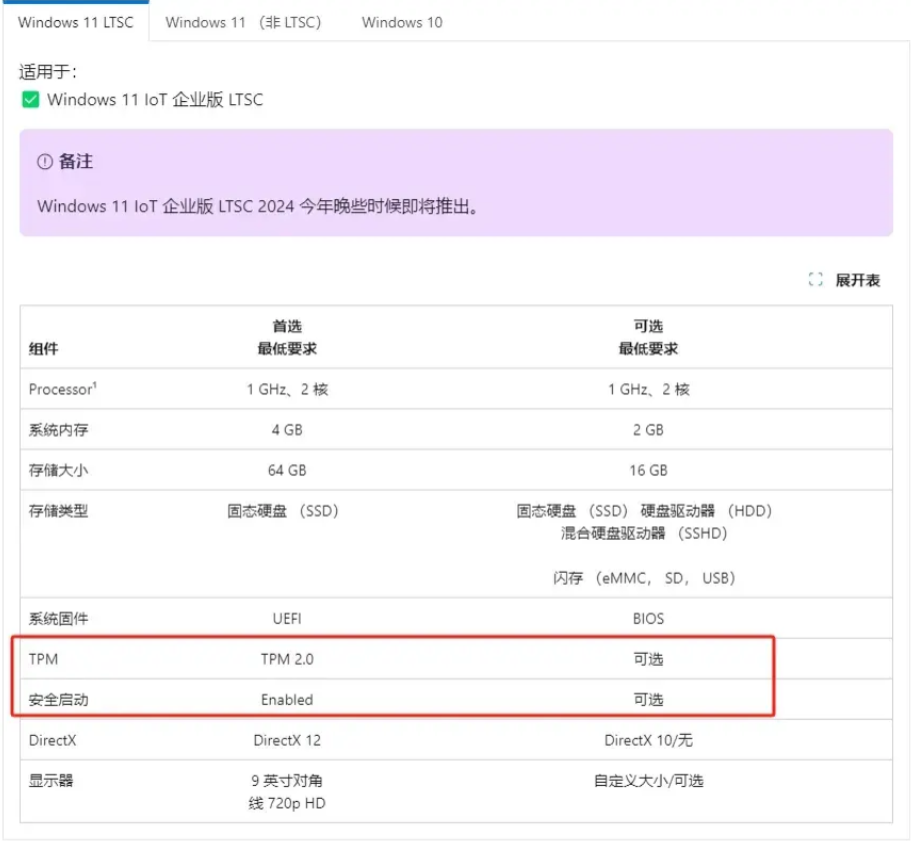Image resolution: width=911 pixels, height=841 pixels.
Task: Click the expand-table brackets icon
Action: coord(815,280)
